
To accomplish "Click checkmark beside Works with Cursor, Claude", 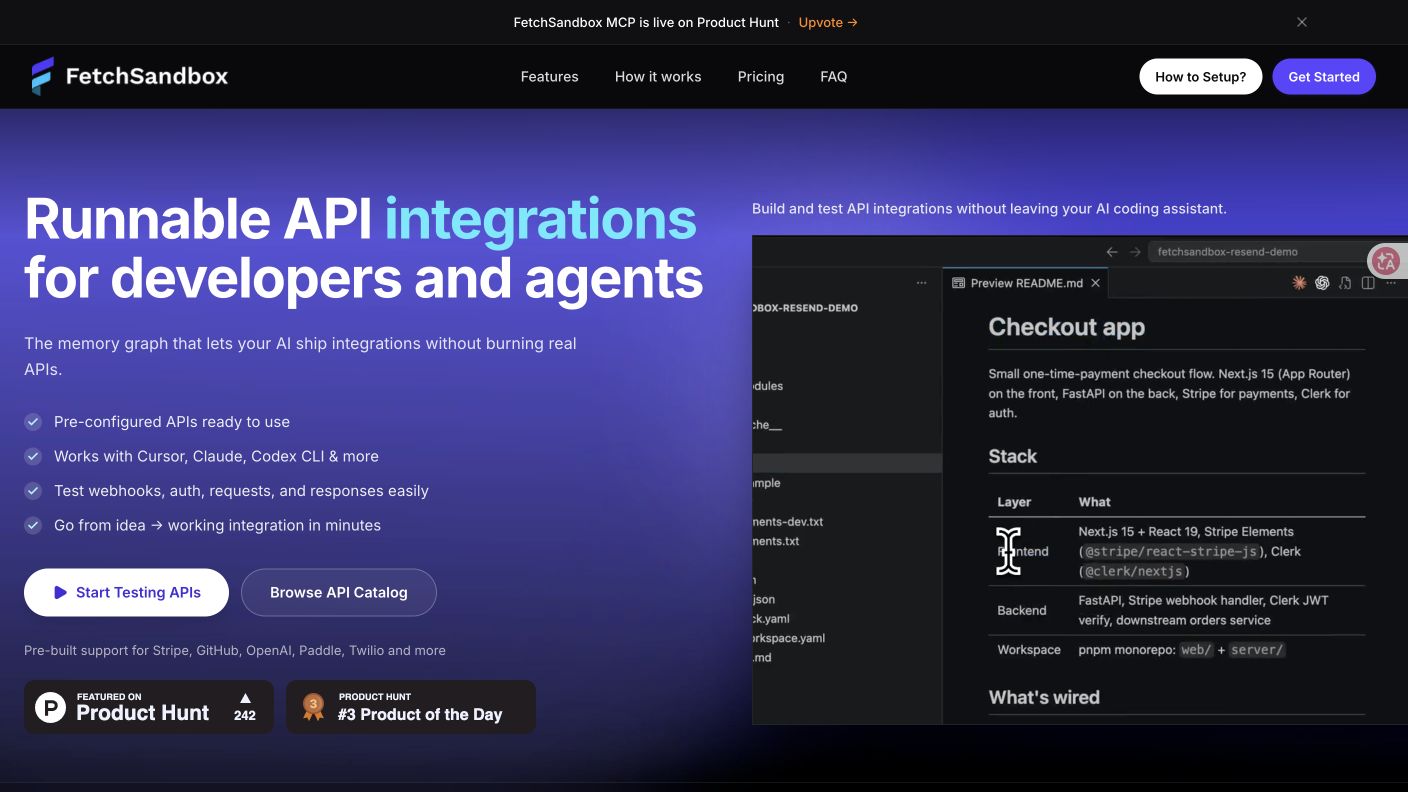I will click(x=33, y=456).
